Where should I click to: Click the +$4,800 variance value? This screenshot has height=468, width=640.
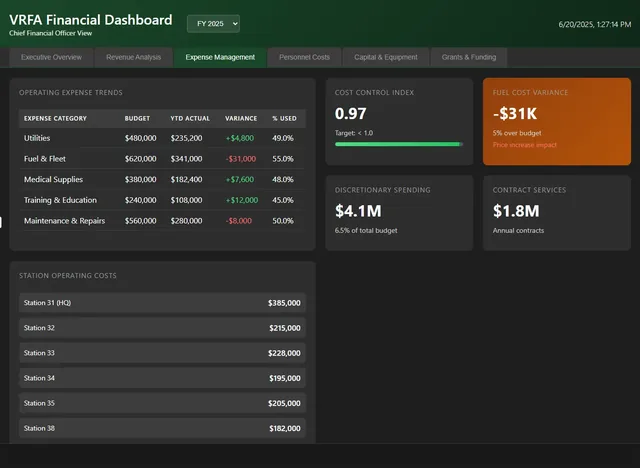click(240, 138)
